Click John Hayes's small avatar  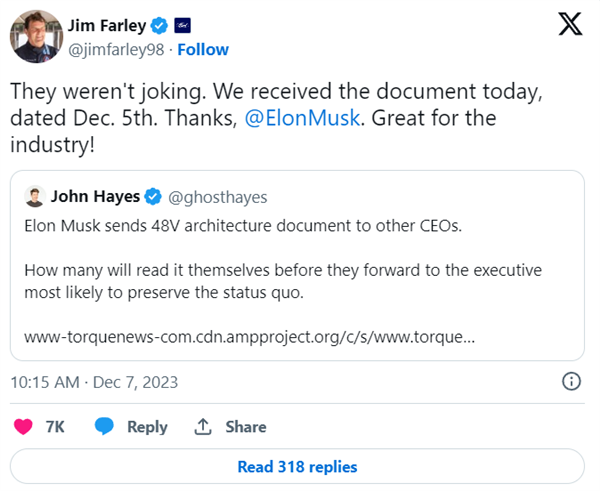(x=33, y=195)
